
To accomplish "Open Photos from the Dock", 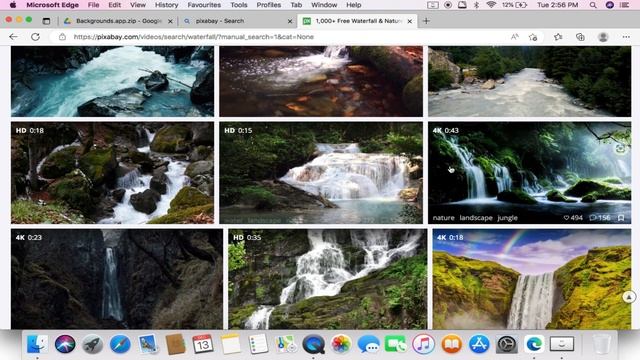I will (341, 344).
